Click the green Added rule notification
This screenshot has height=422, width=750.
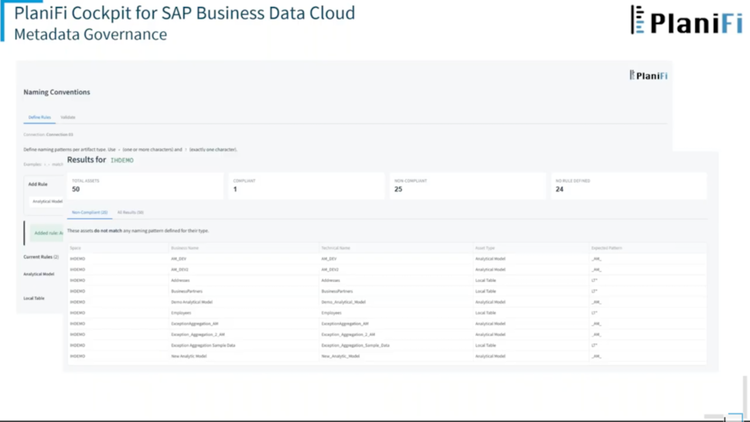click(47, 233)
